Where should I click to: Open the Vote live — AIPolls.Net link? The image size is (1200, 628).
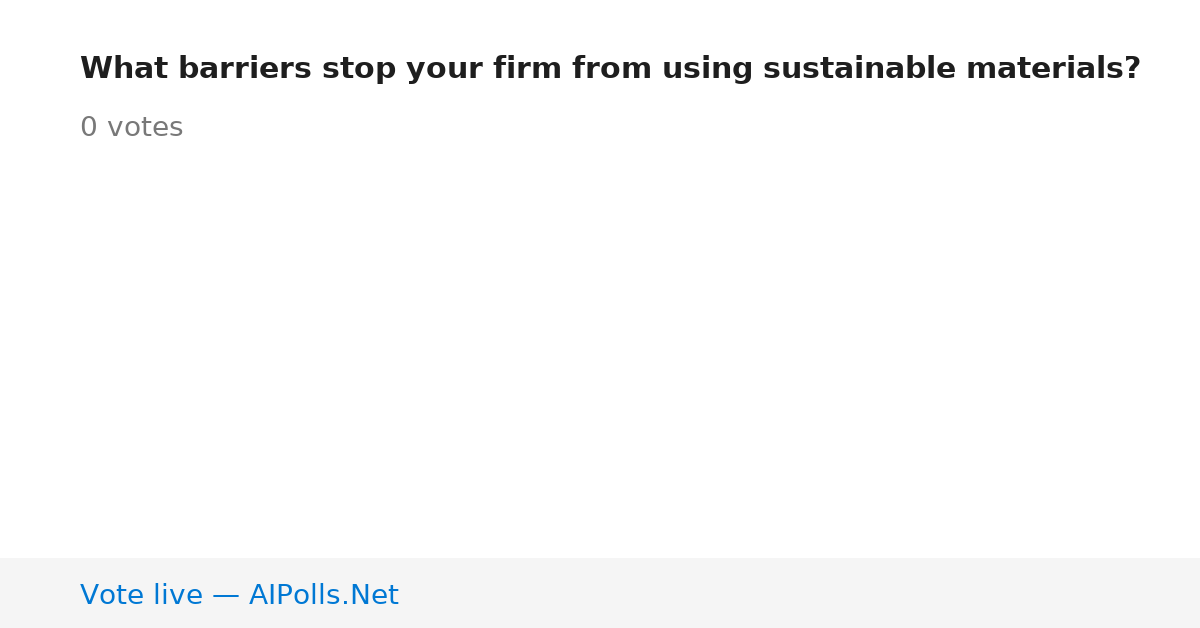pos(239,596)
